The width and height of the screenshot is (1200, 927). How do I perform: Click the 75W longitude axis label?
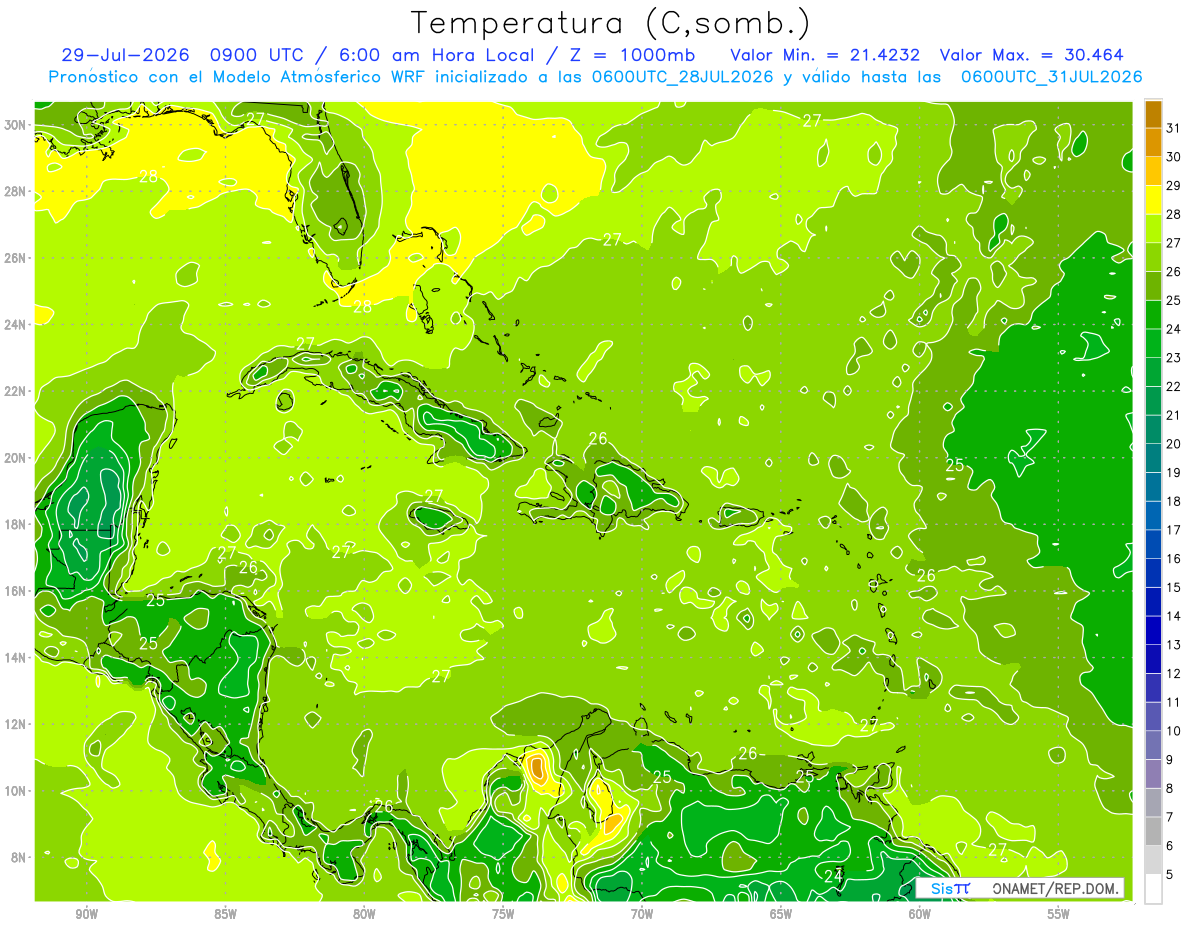(503, 913)
